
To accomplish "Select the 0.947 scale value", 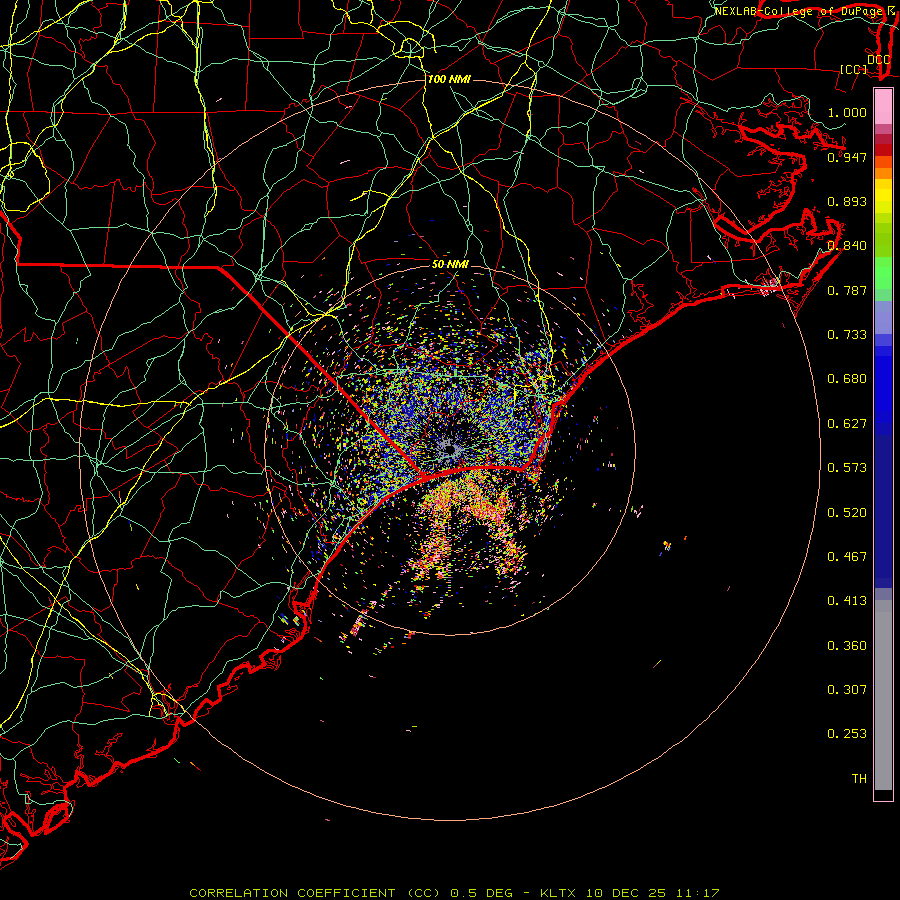I will point(847,157).
